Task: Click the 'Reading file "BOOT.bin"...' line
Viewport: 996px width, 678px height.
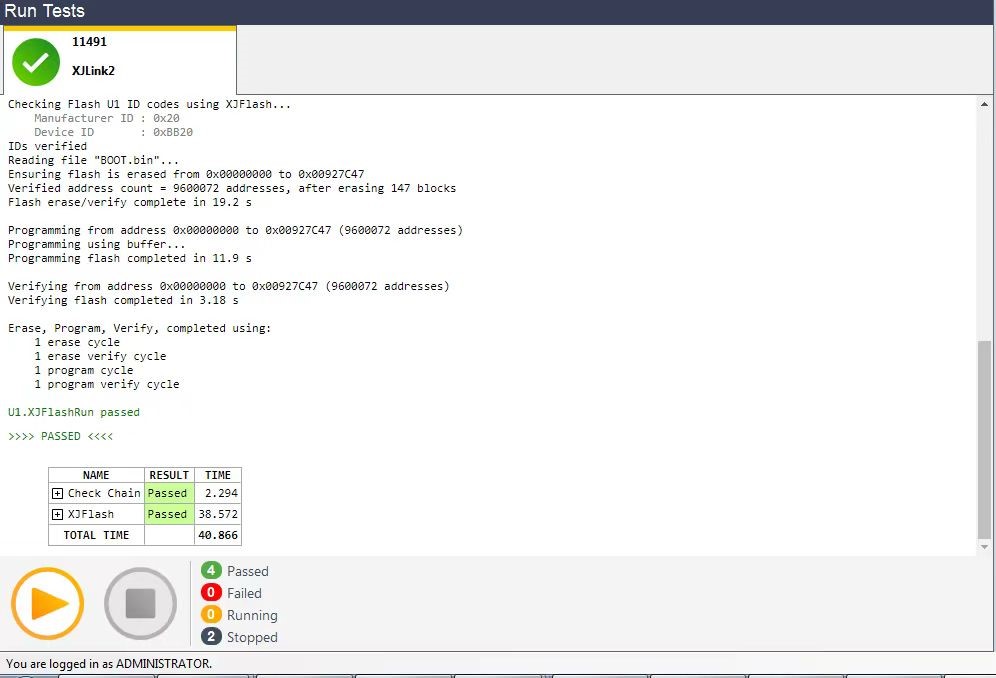Action: coord(93,160)
